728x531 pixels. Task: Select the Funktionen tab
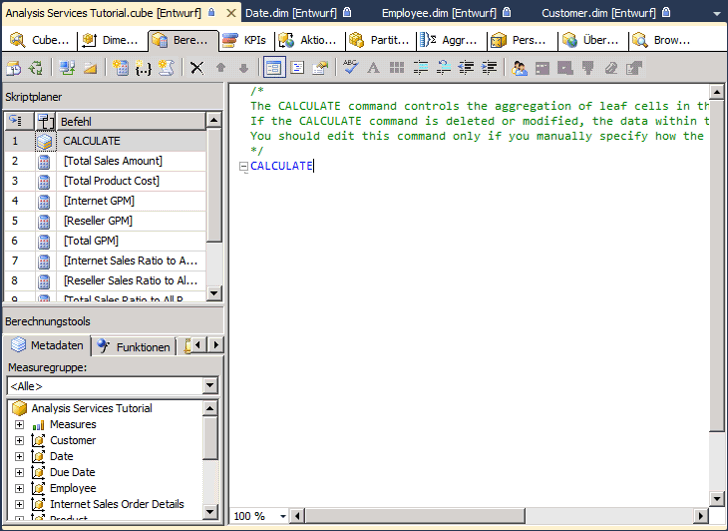tap(134, 346)
